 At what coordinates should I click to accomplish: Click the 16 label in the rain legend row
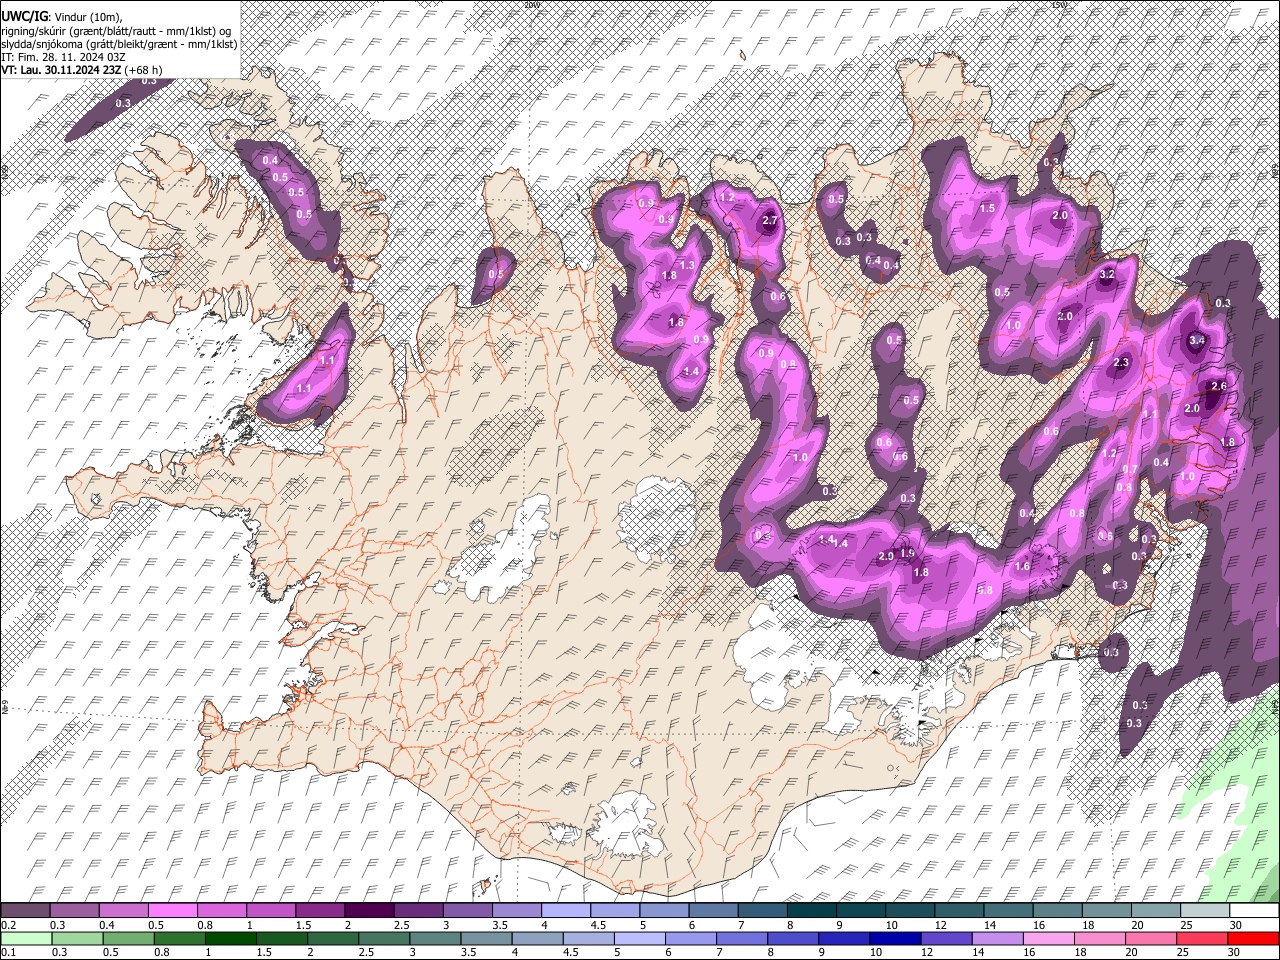[1030, 952]
